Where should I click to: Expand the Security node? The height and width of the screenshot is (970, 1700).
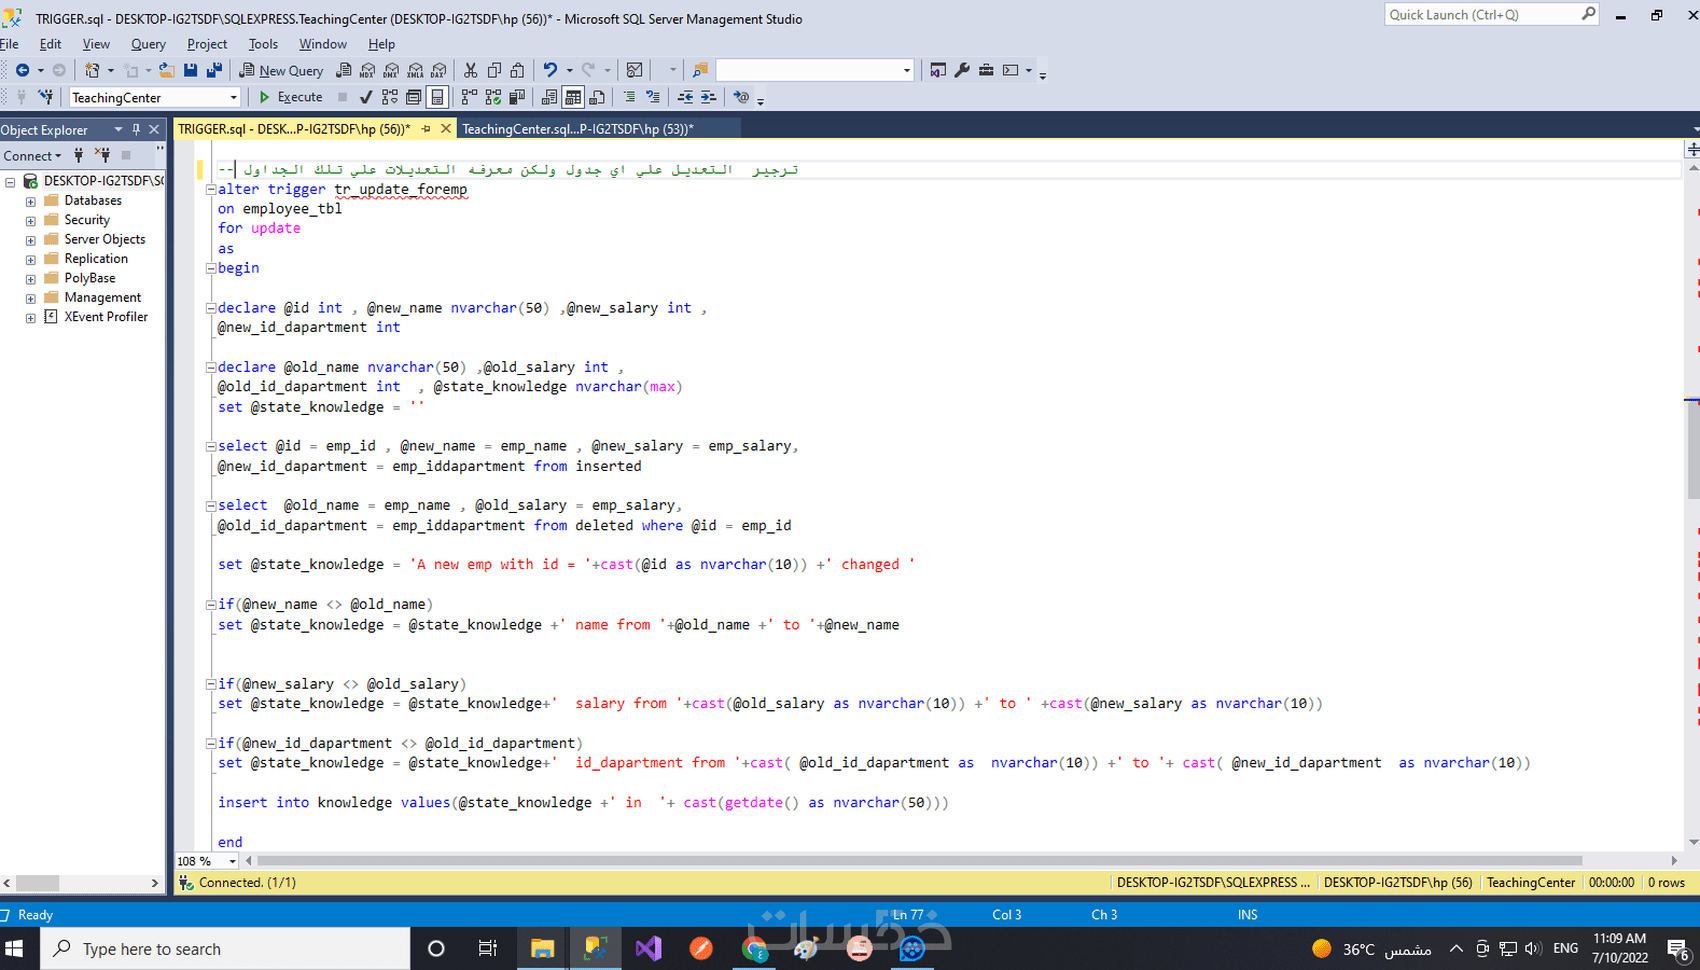pyautogui.click(x=31, y=220)
